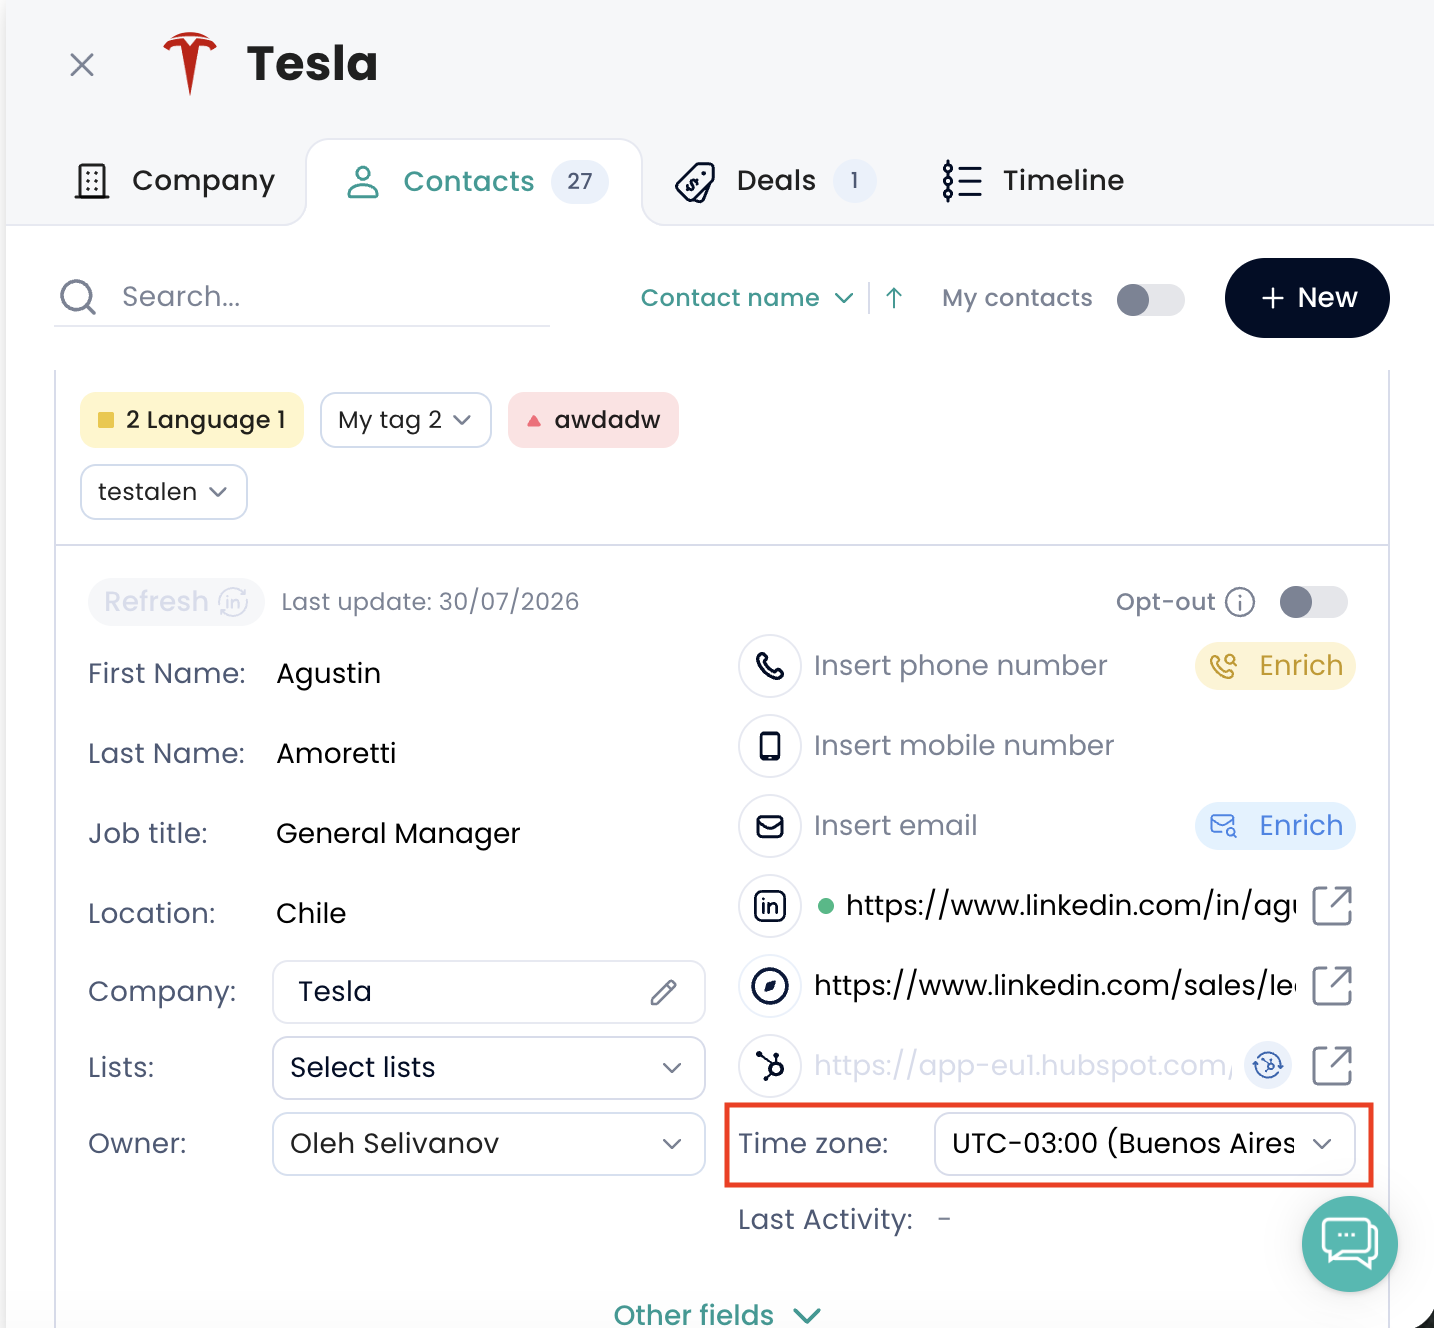Screen dimensions: 1434x1328
Task: Click the email envelope icon
Action: click(770, 826)
